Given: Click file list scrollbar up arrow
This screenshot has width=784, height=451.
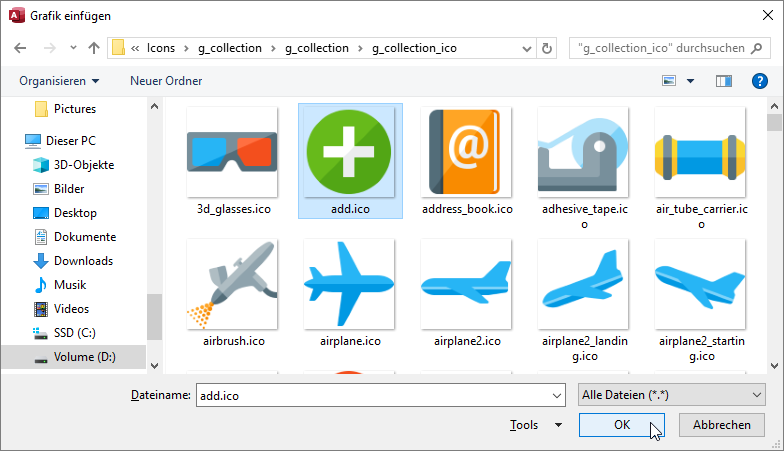Looking at the screenshot, I should point(774,106).
